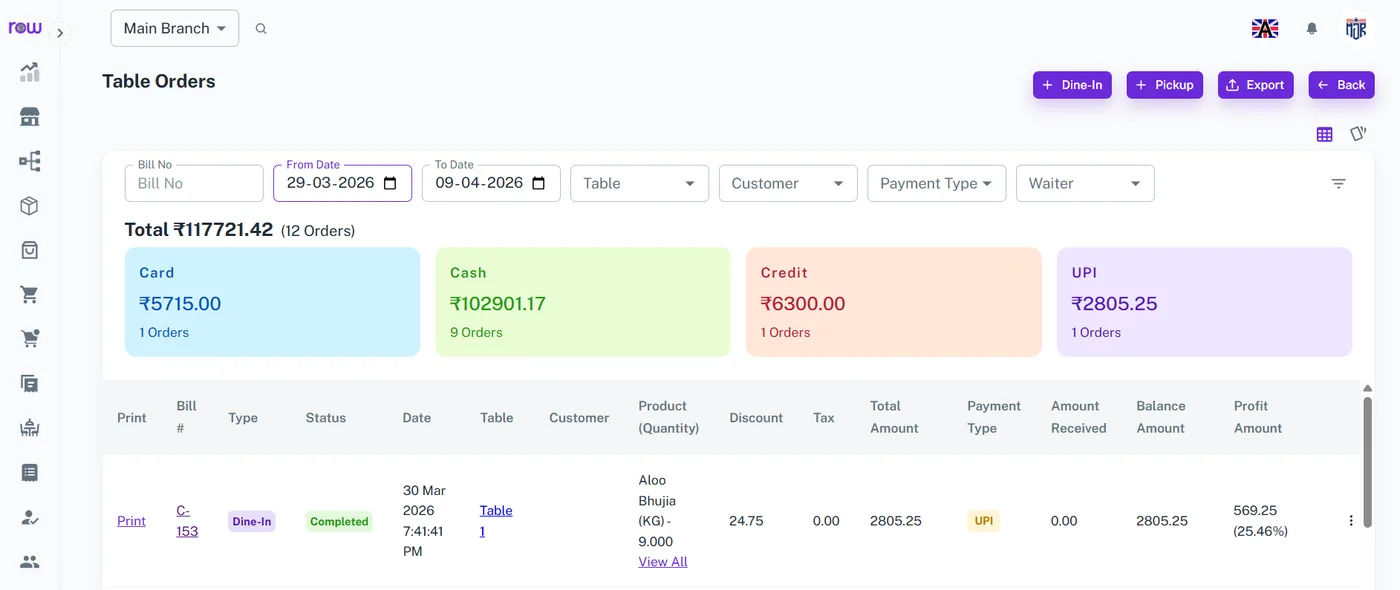Open the Main Branch dropdown

(x=175, y=28)
